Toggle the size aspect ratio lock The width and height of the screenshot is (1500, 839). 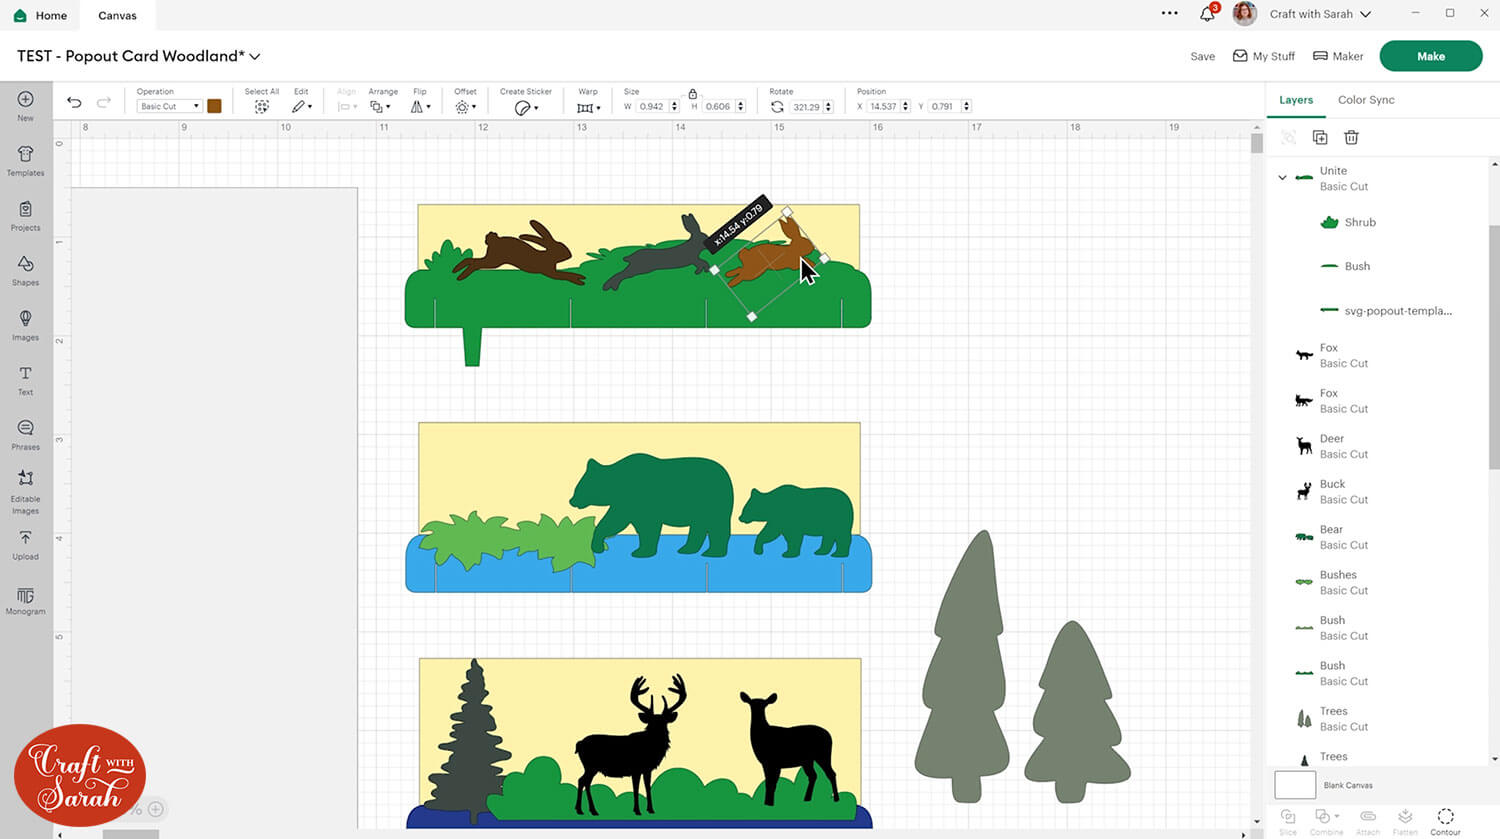click(x=692, y=93)
